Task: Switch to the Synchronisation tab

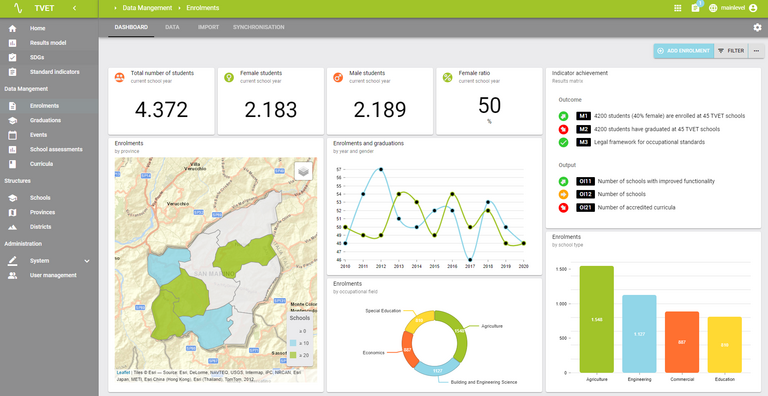Action: (x=259, y=27)
